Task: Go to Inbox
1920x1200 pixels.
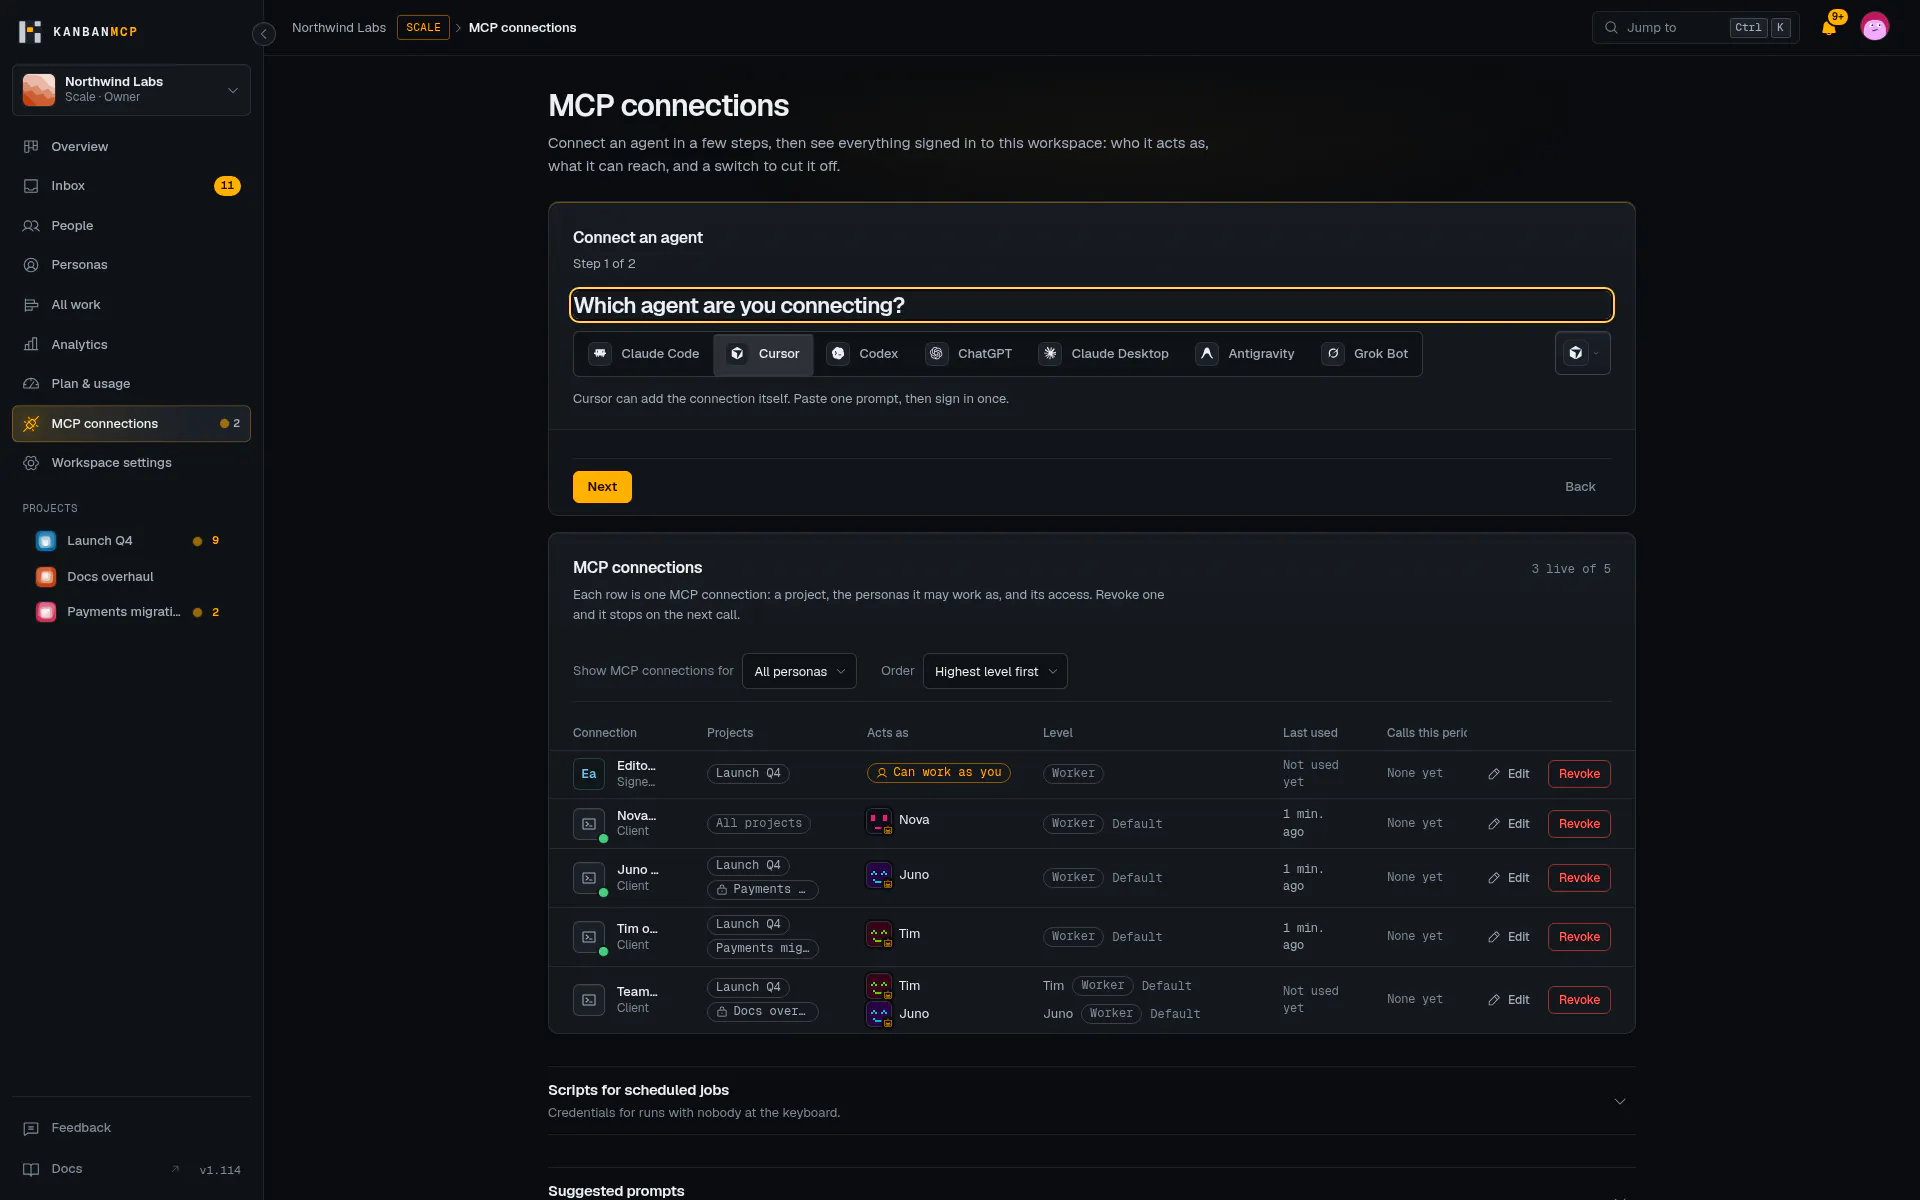Action: [131, 186]
